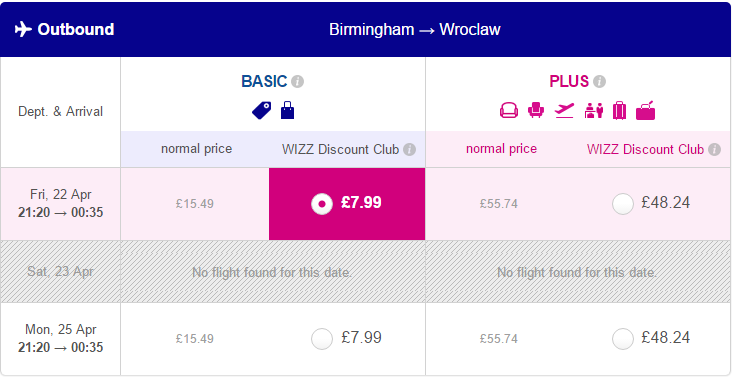Click the armchair icon under PLUS
734x379 pixels.
pyautogui.click(x=536, y=111)
